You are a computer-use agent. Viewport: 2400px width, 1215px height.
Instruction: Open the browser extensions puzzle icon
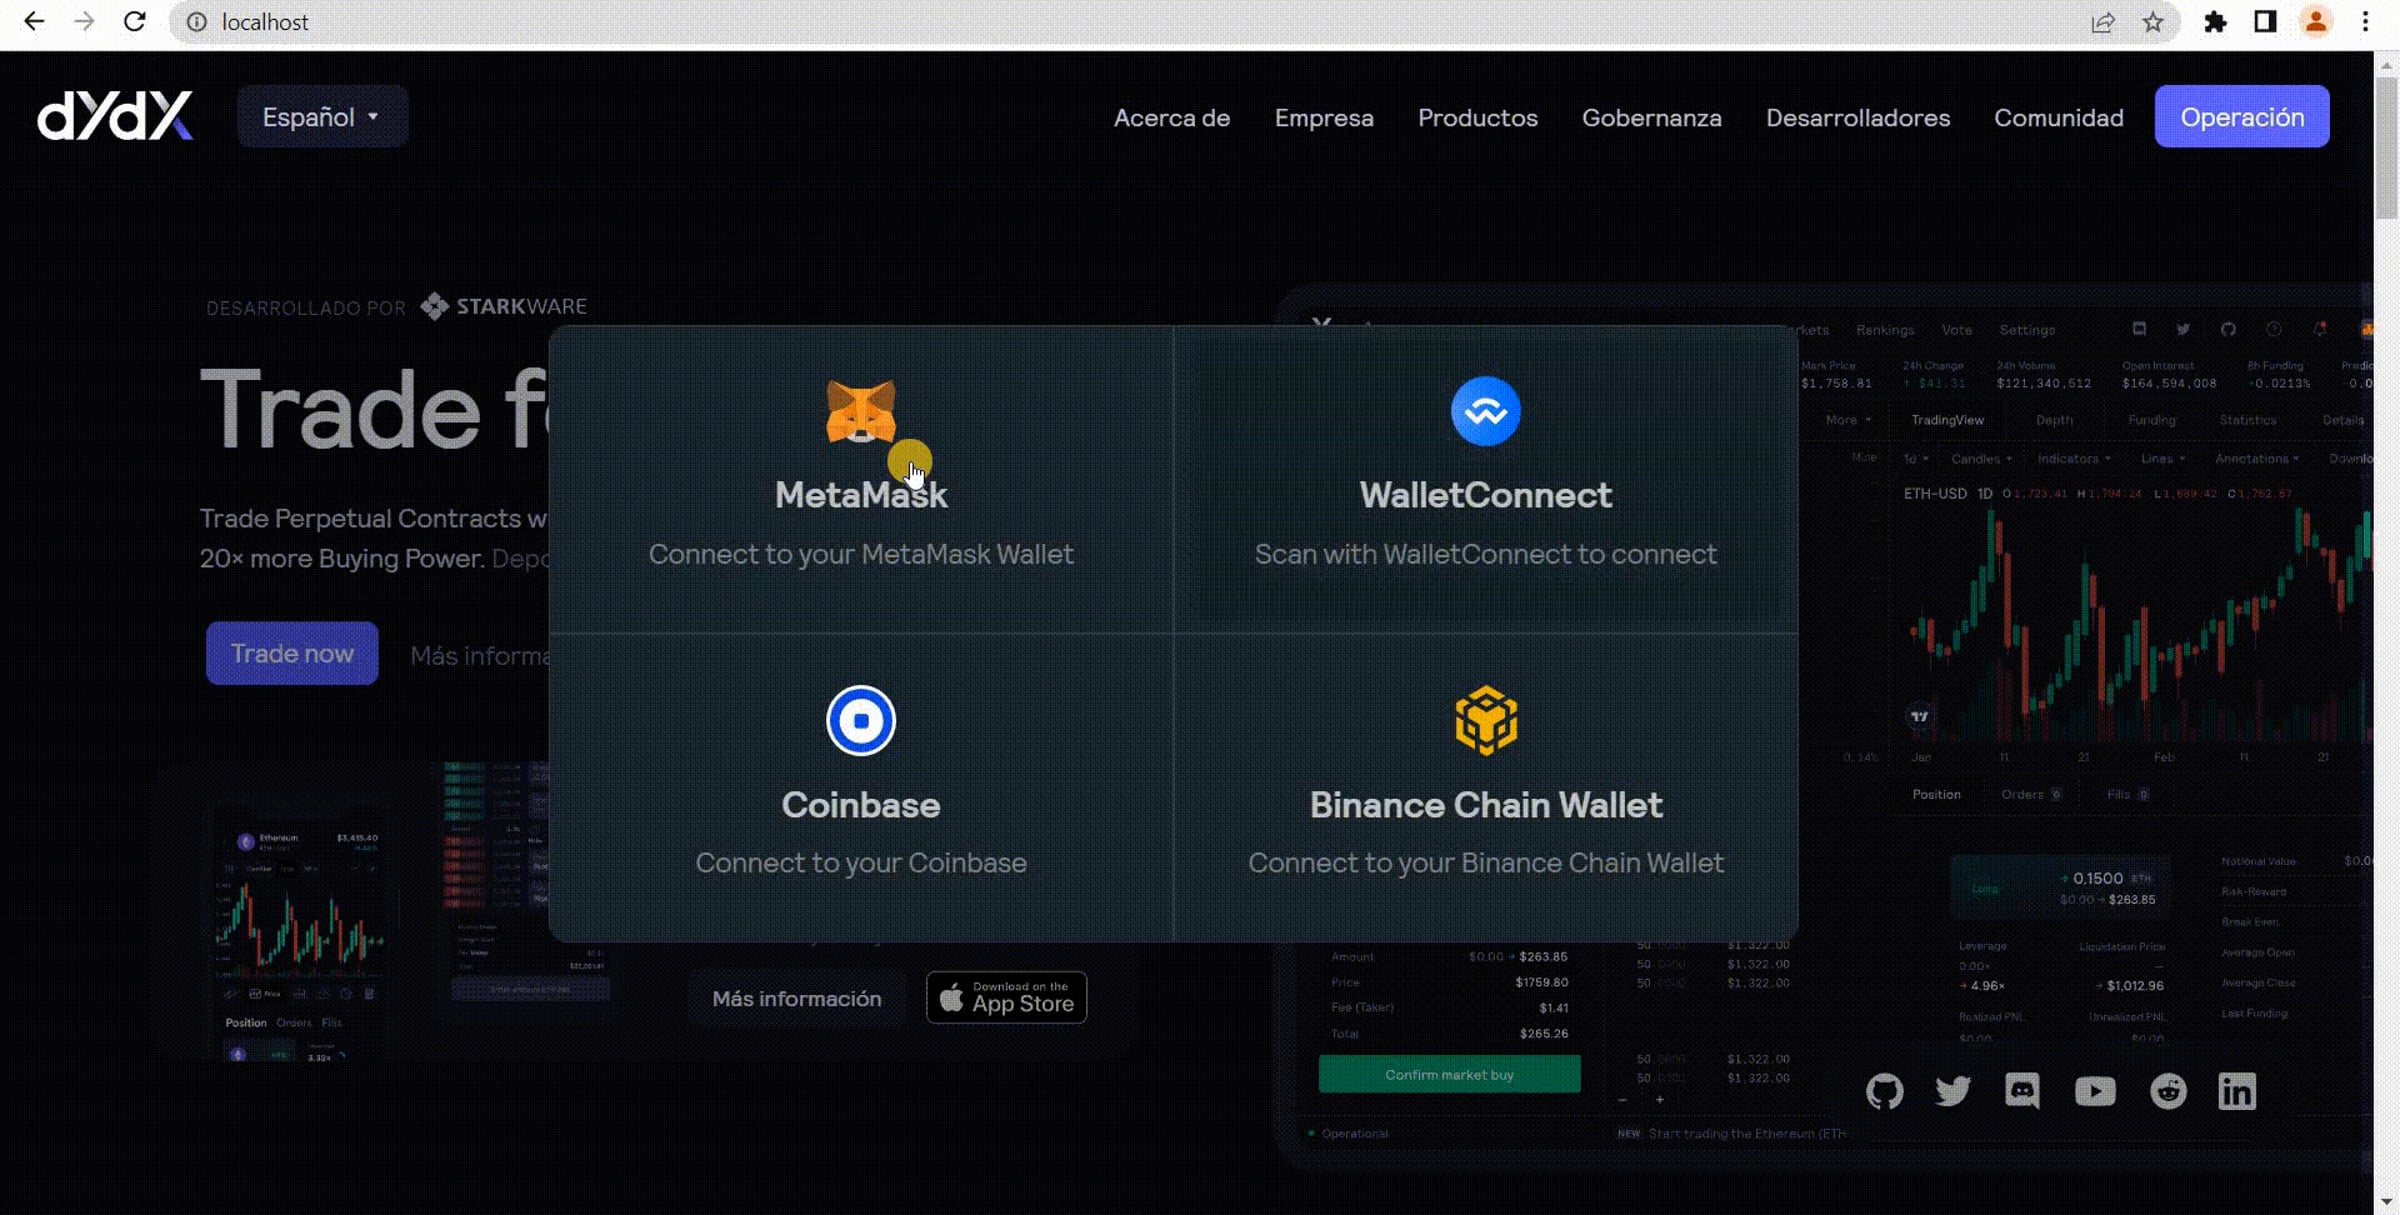pos(2216,22)
